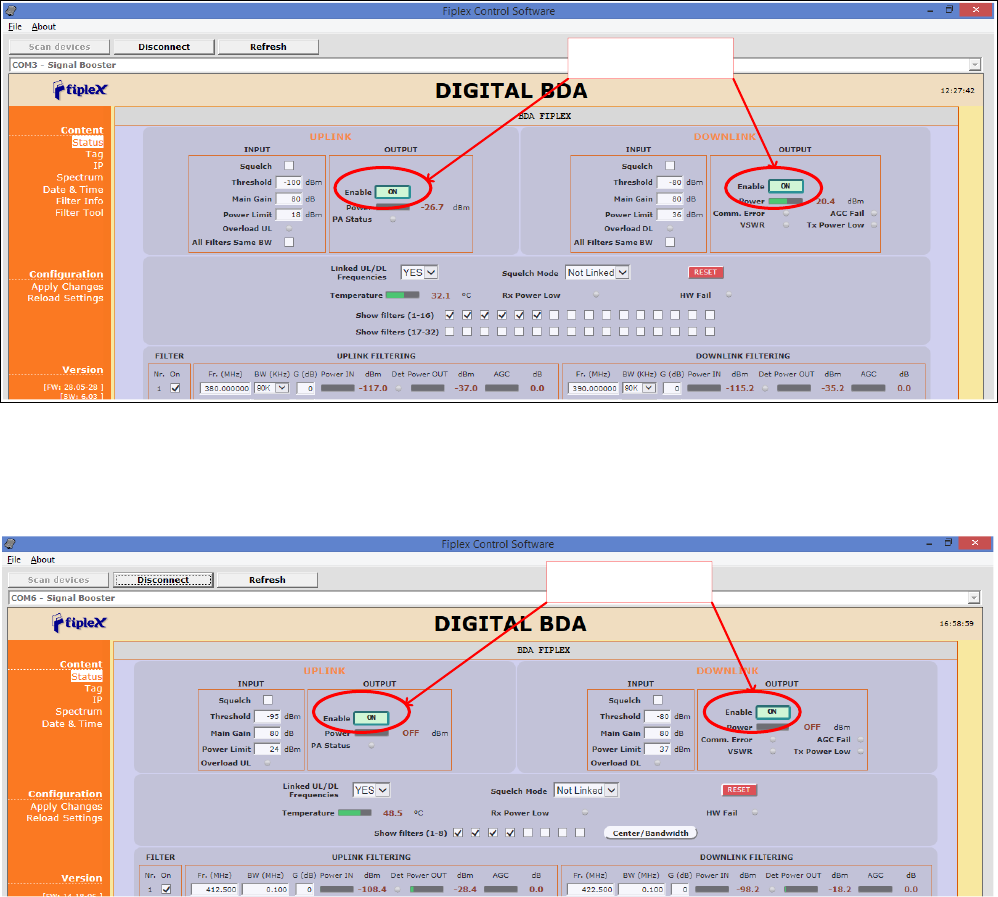Expand COM3 - Signal Booster device dropdown
This screenshot has height=897, width=998.
point(974,65)
